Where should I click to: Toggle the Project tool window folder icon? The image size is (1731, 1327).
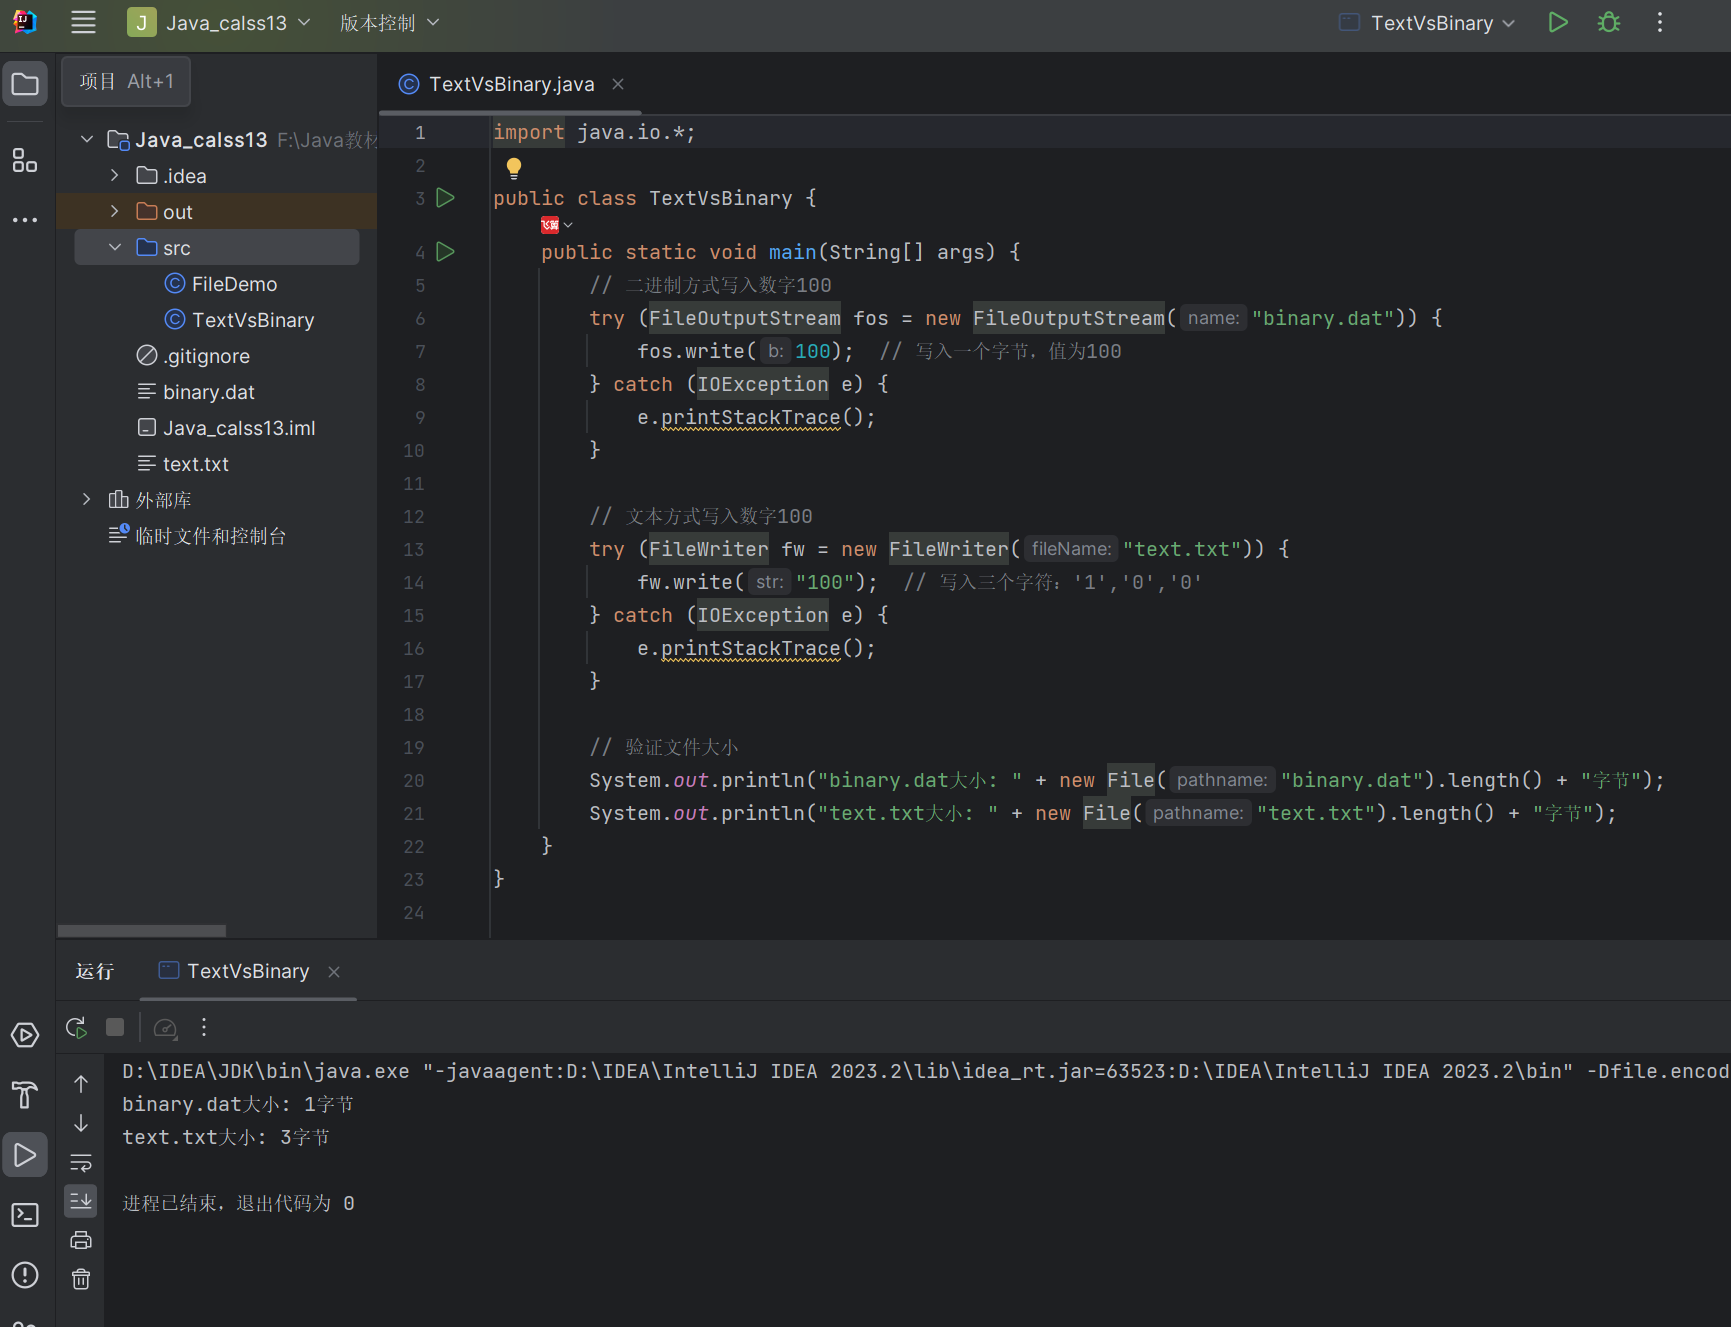pos(25,85)
